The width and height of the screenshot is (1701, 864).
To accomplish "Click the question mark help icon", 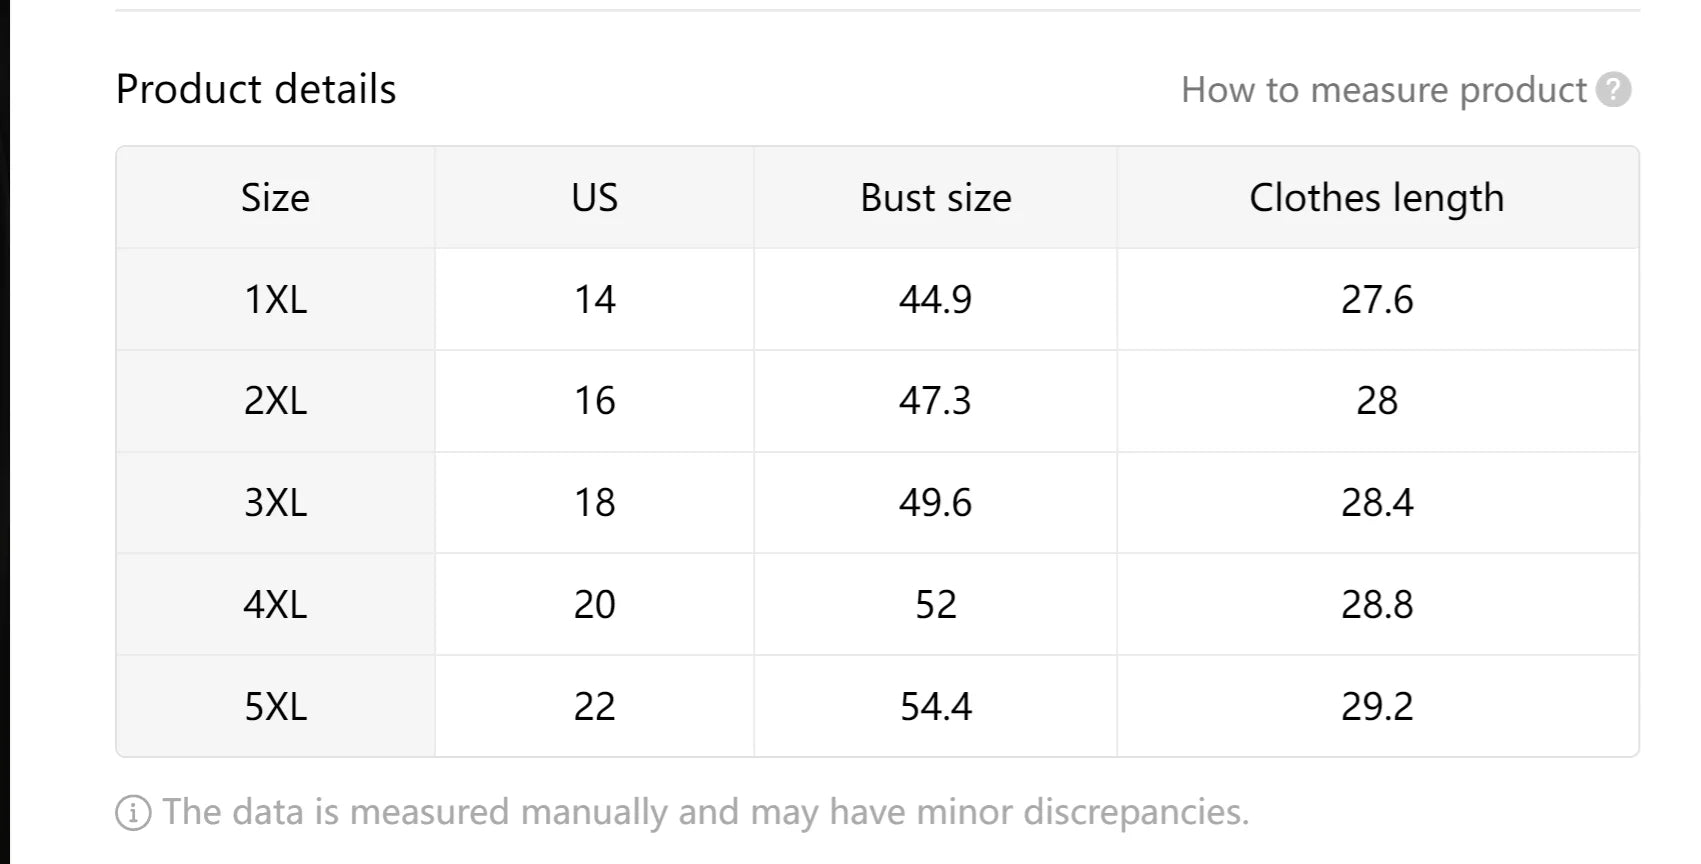I will [x=1613, y=90].
